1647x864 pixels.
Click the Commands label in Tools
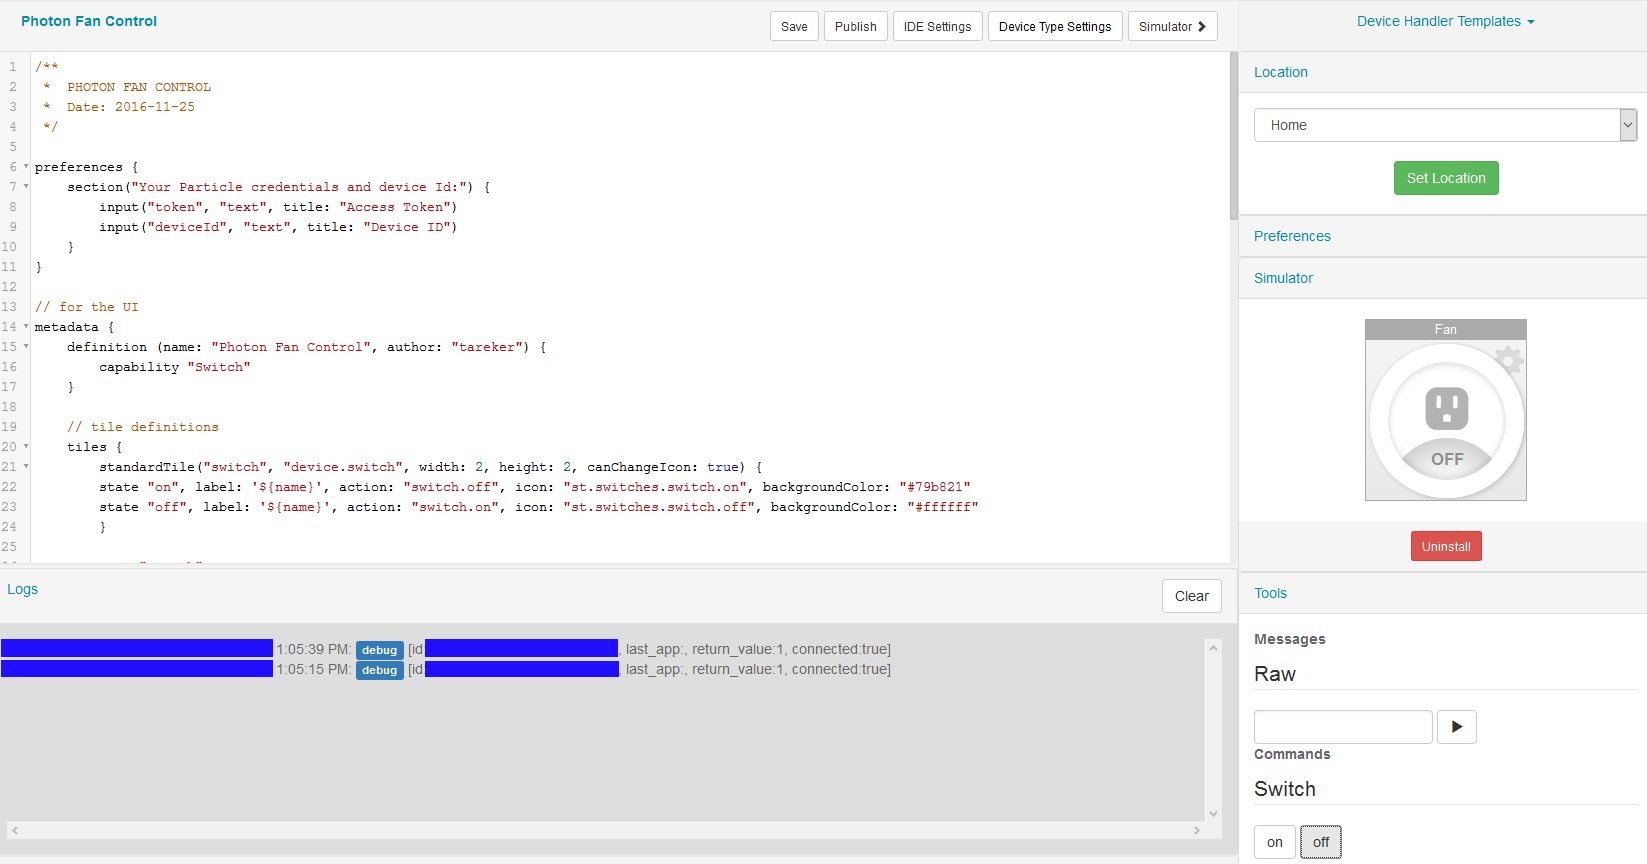point(1292,754)
